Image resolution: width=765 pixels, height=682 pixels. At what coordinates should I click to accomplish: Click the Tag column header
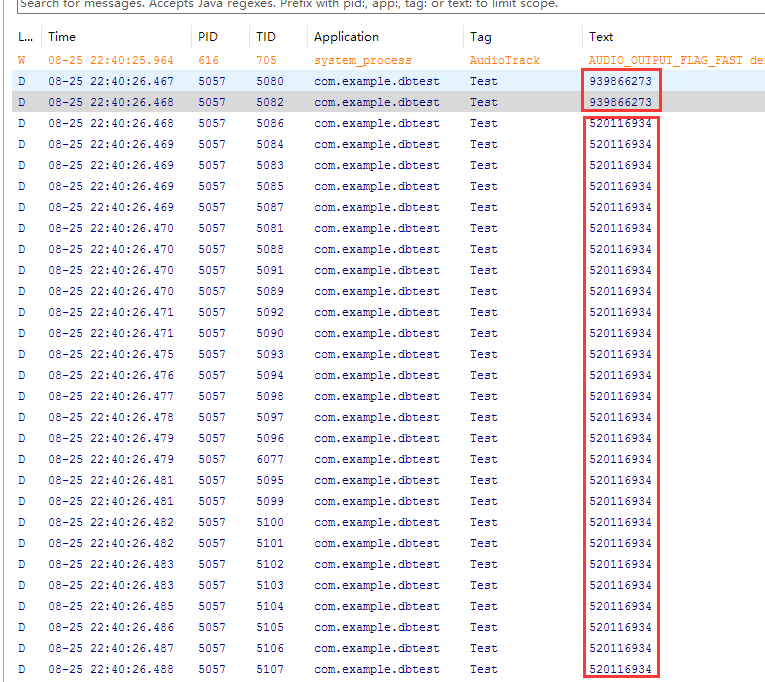480,37
